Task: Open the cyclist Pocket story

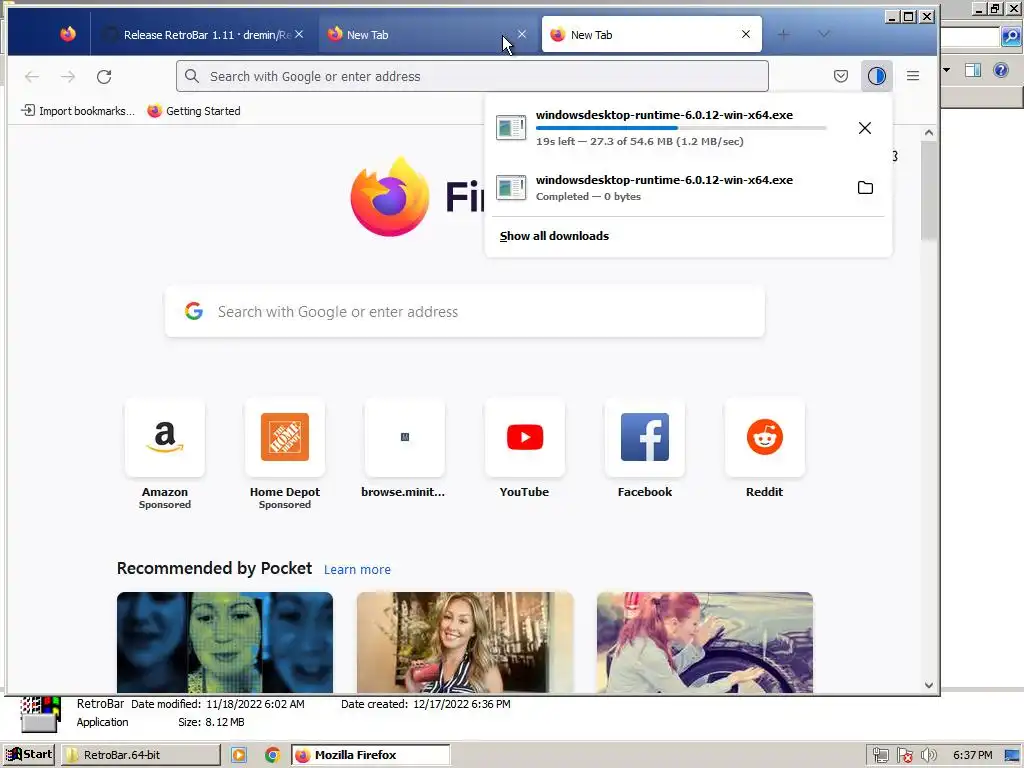Action: coord(705,642)
